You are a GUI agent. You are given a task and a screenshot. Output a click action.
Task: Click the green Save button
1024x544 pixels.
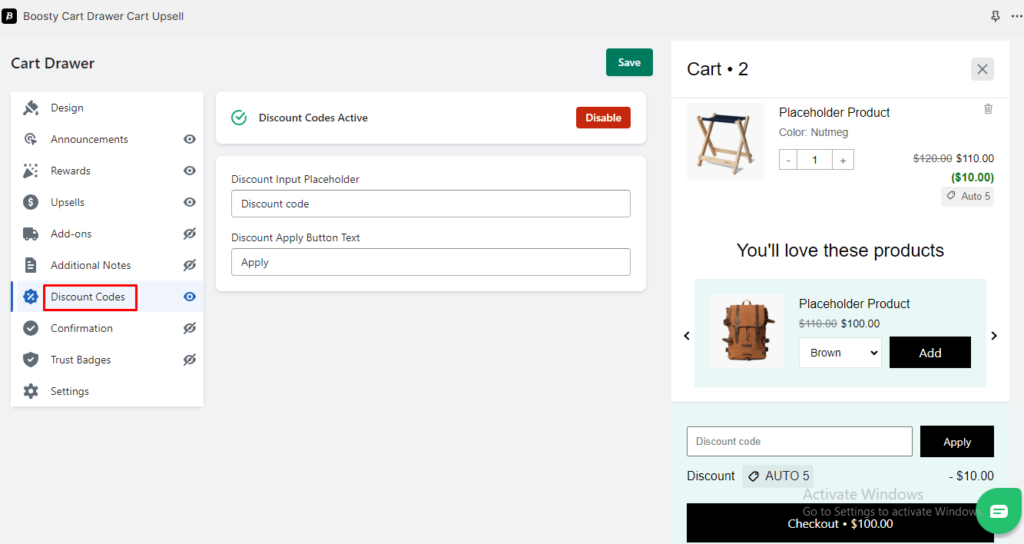tap(629, 62)
